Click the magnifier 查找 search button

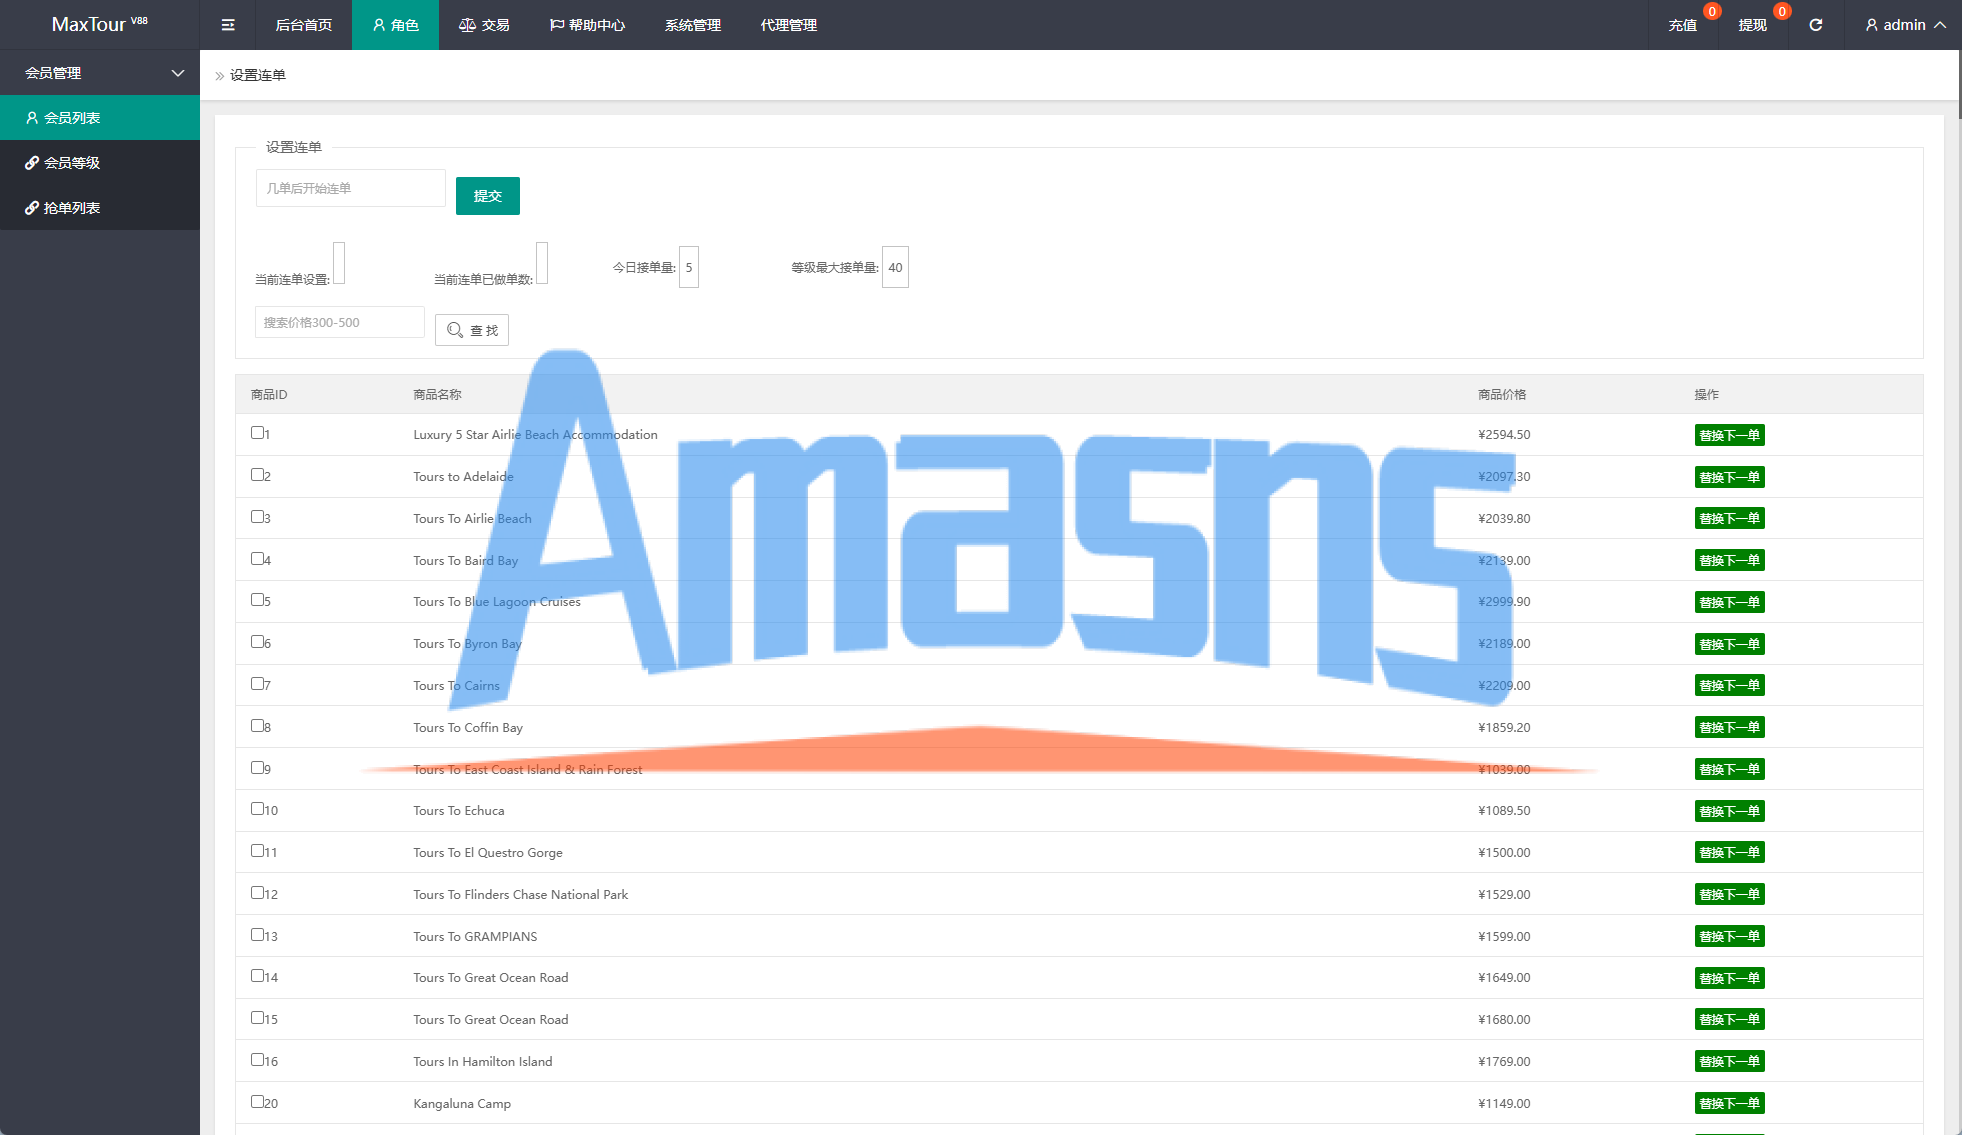click(472, 330)
